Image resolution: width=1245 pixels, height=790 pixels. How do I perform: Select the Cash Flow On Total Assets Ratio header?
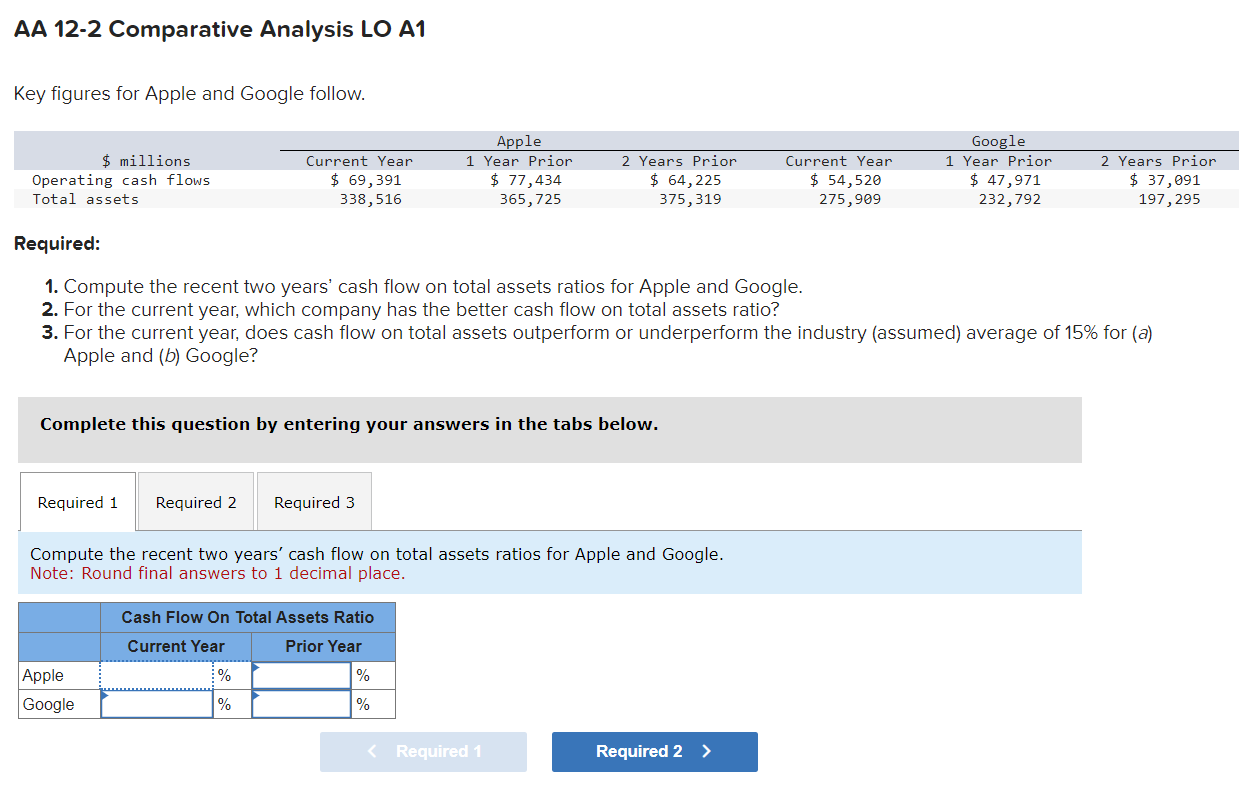click(x=247, y=617)
